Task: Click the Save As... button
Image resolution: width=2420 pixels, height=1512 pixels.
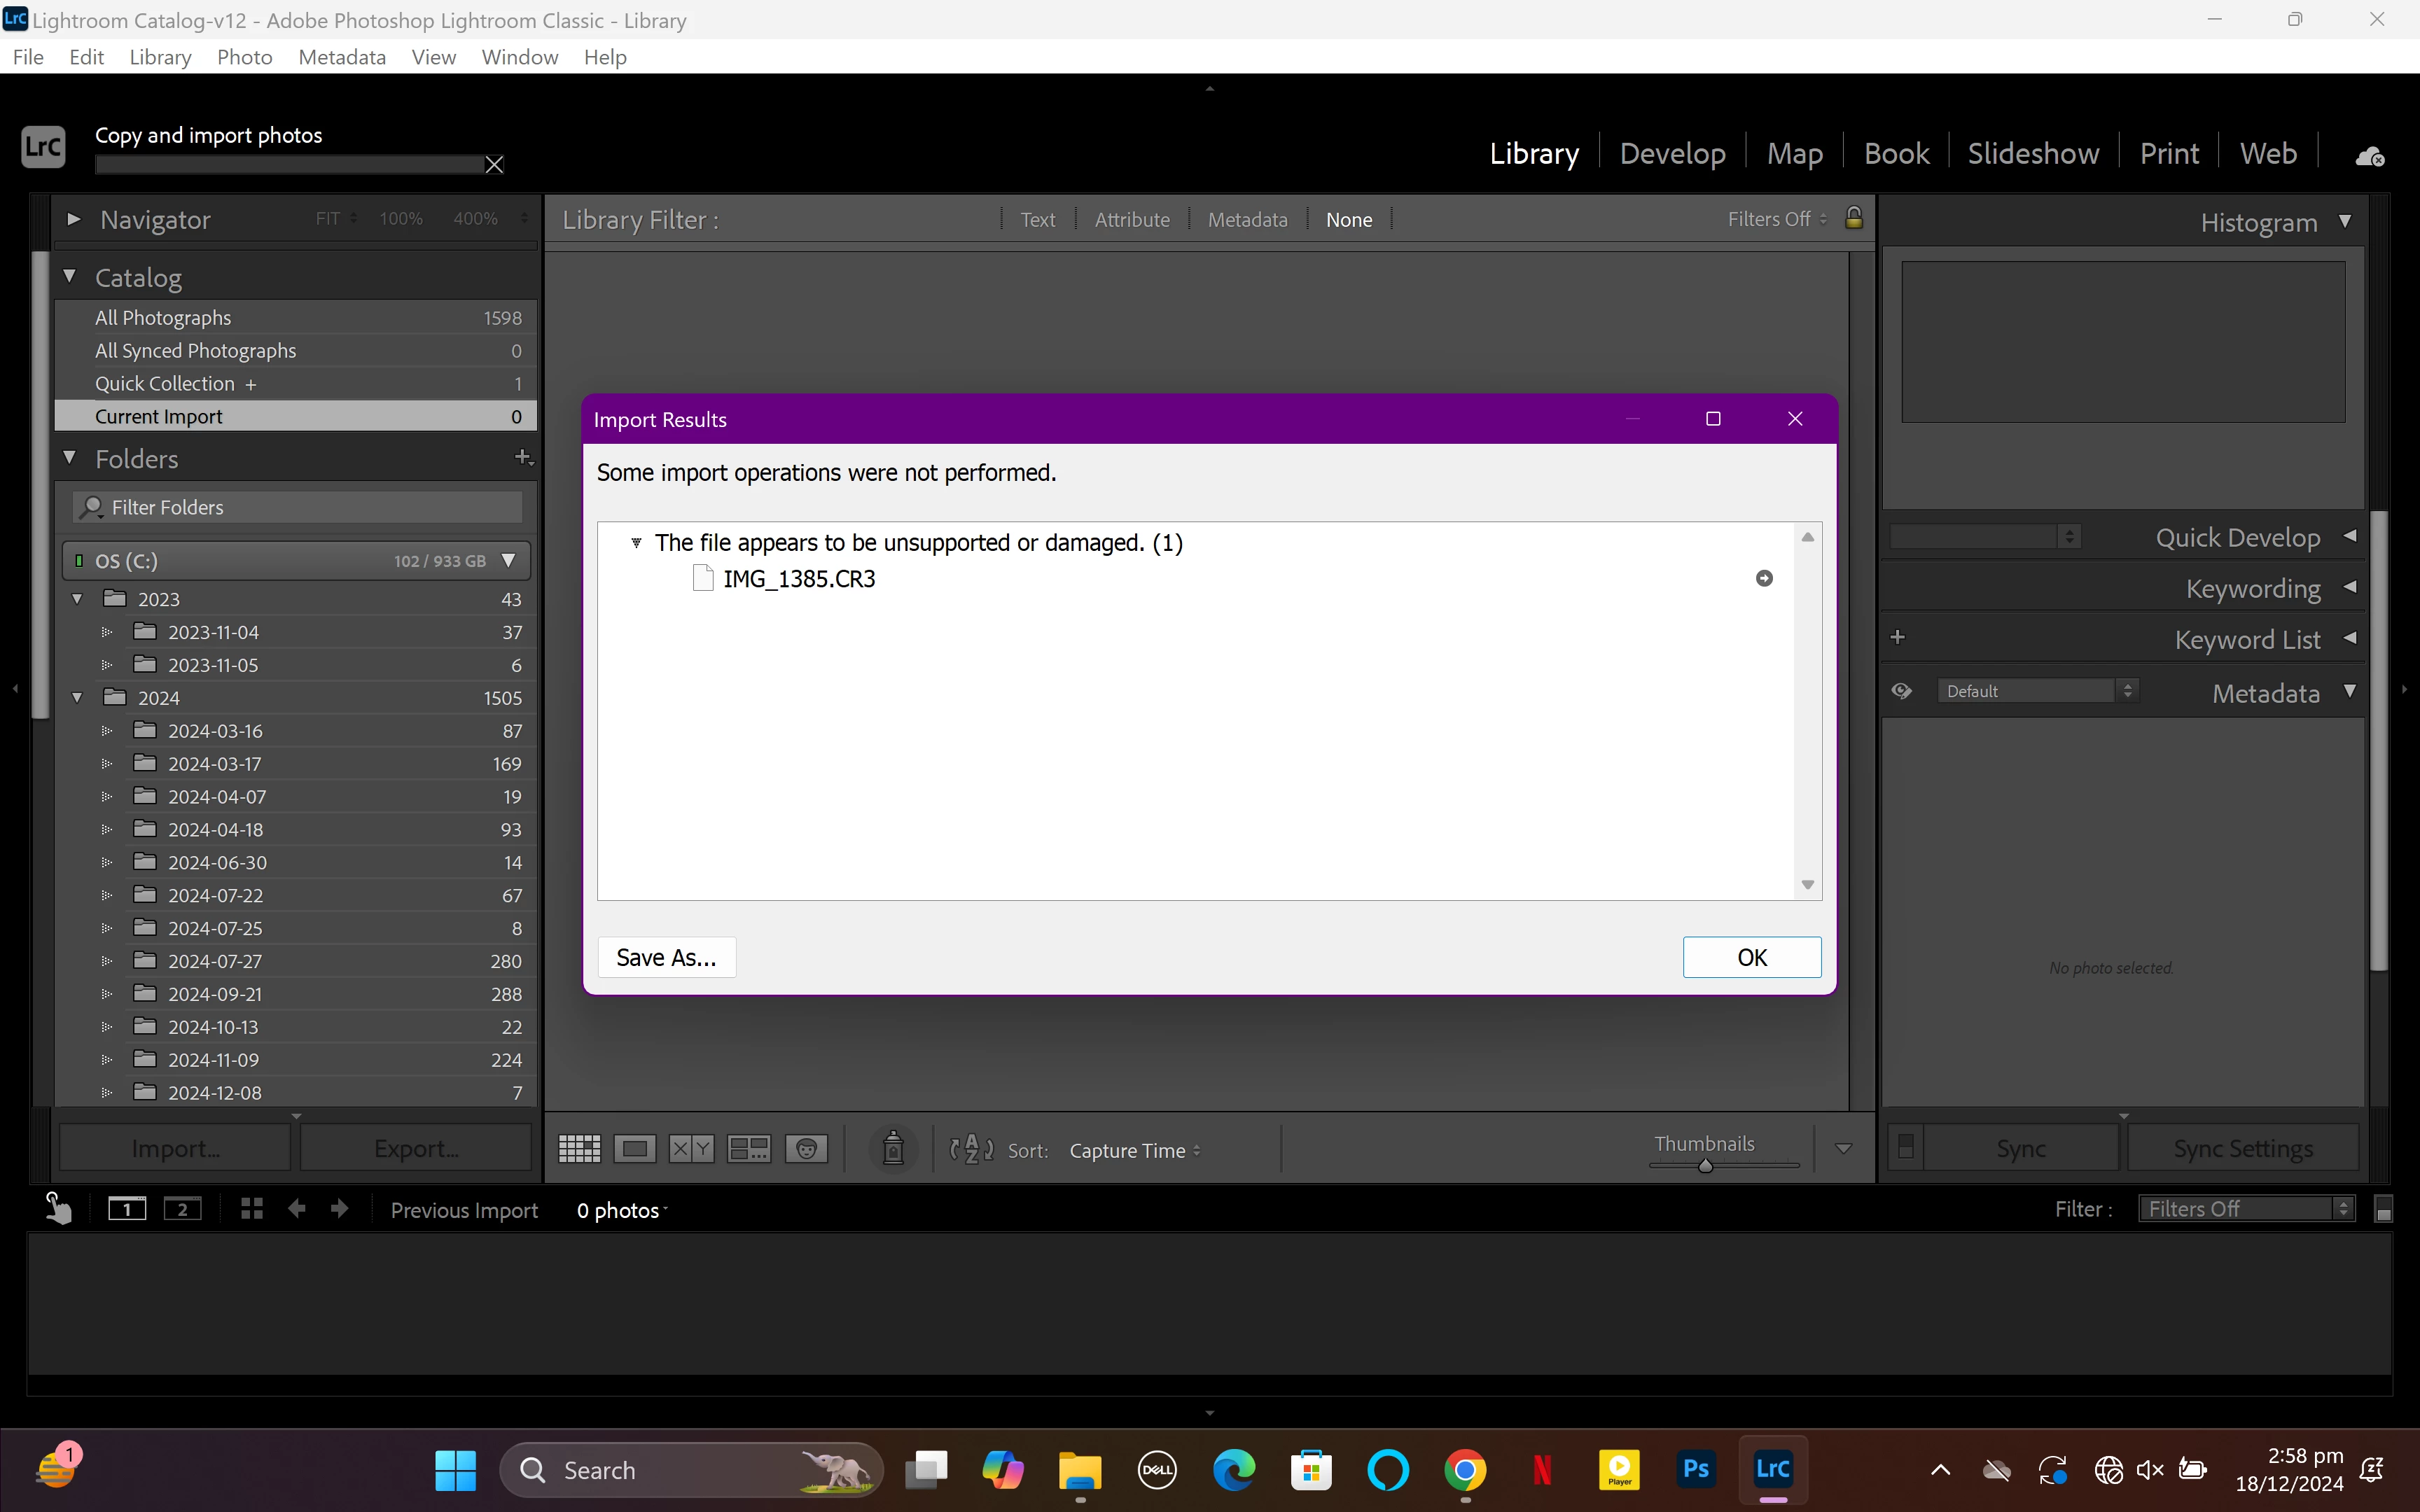Action: pyautogui.click(x=666, y=957)
